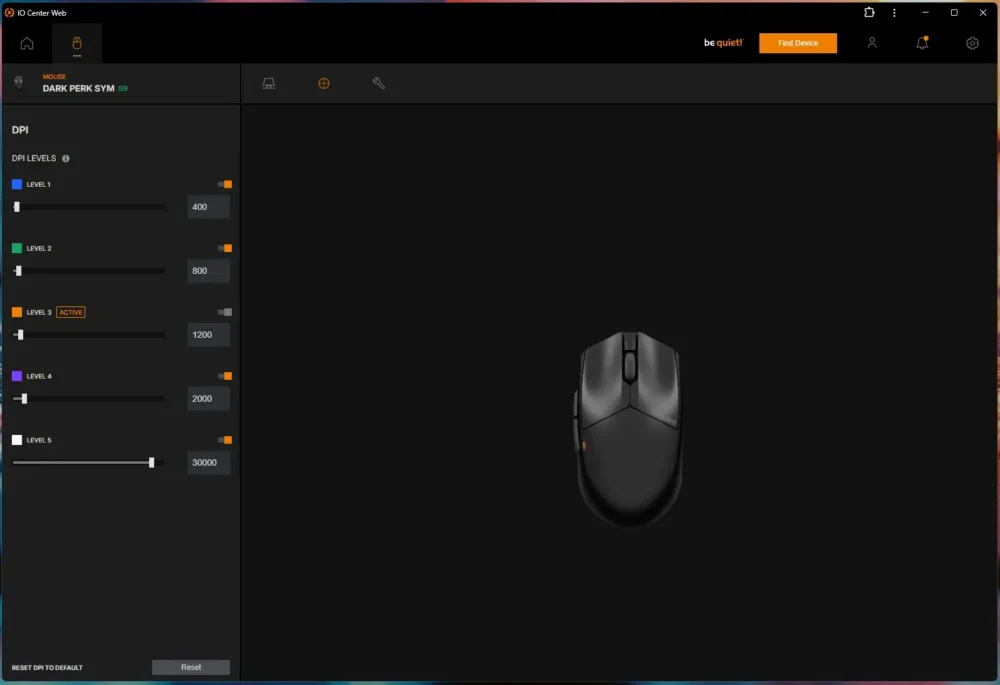Click the Dark Perk Sym mouse thumbnail icon
Screen dimensions: 1000x685
click(x=18, y=82)
